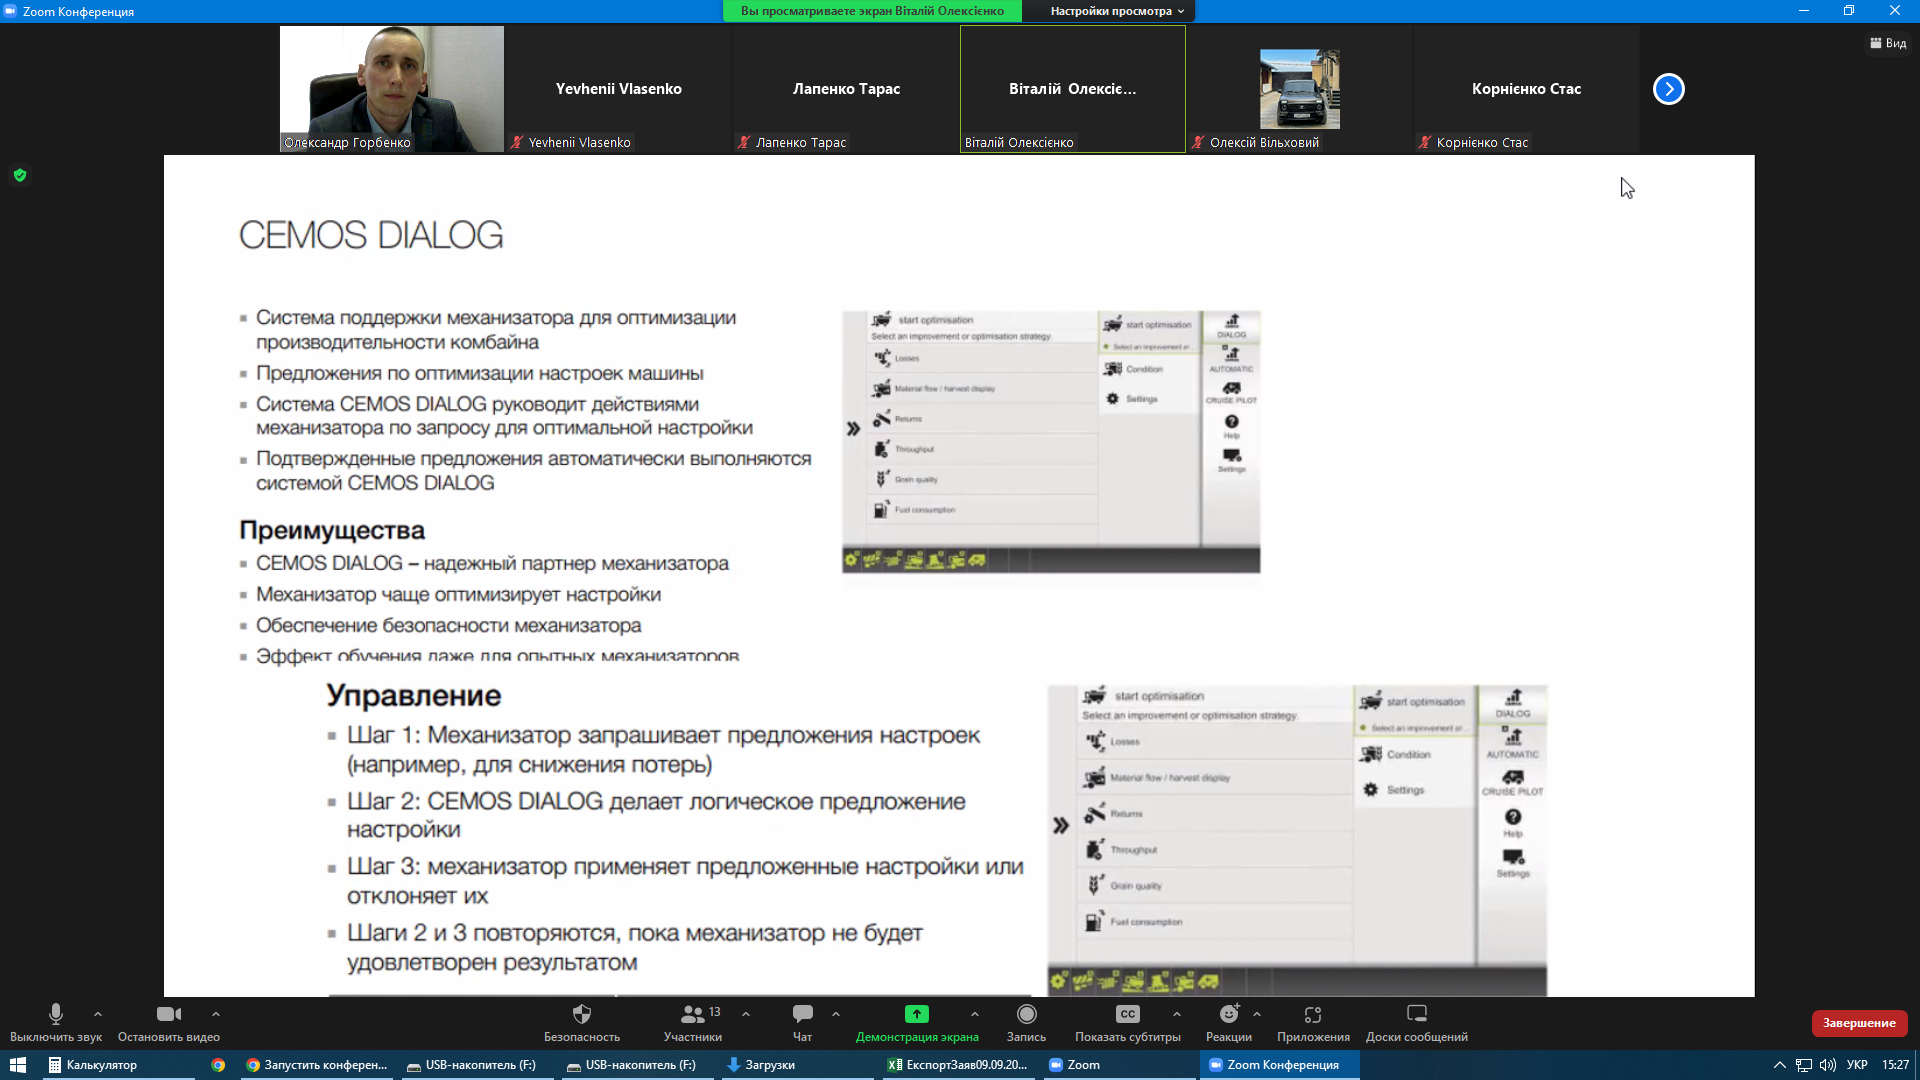
Task: Open video options arrow next to camera
Action: [x=216, y=1014]
